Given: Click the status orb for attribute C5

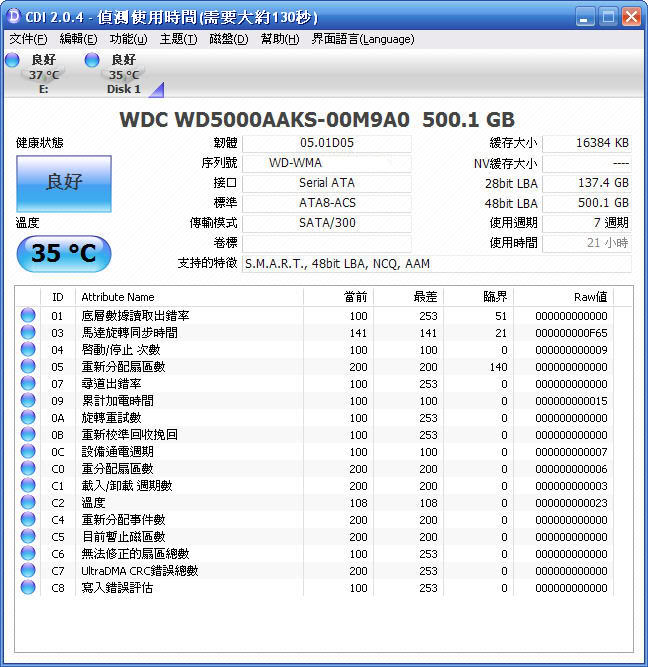Looking at the screenshot, I should tap(28, 536).
